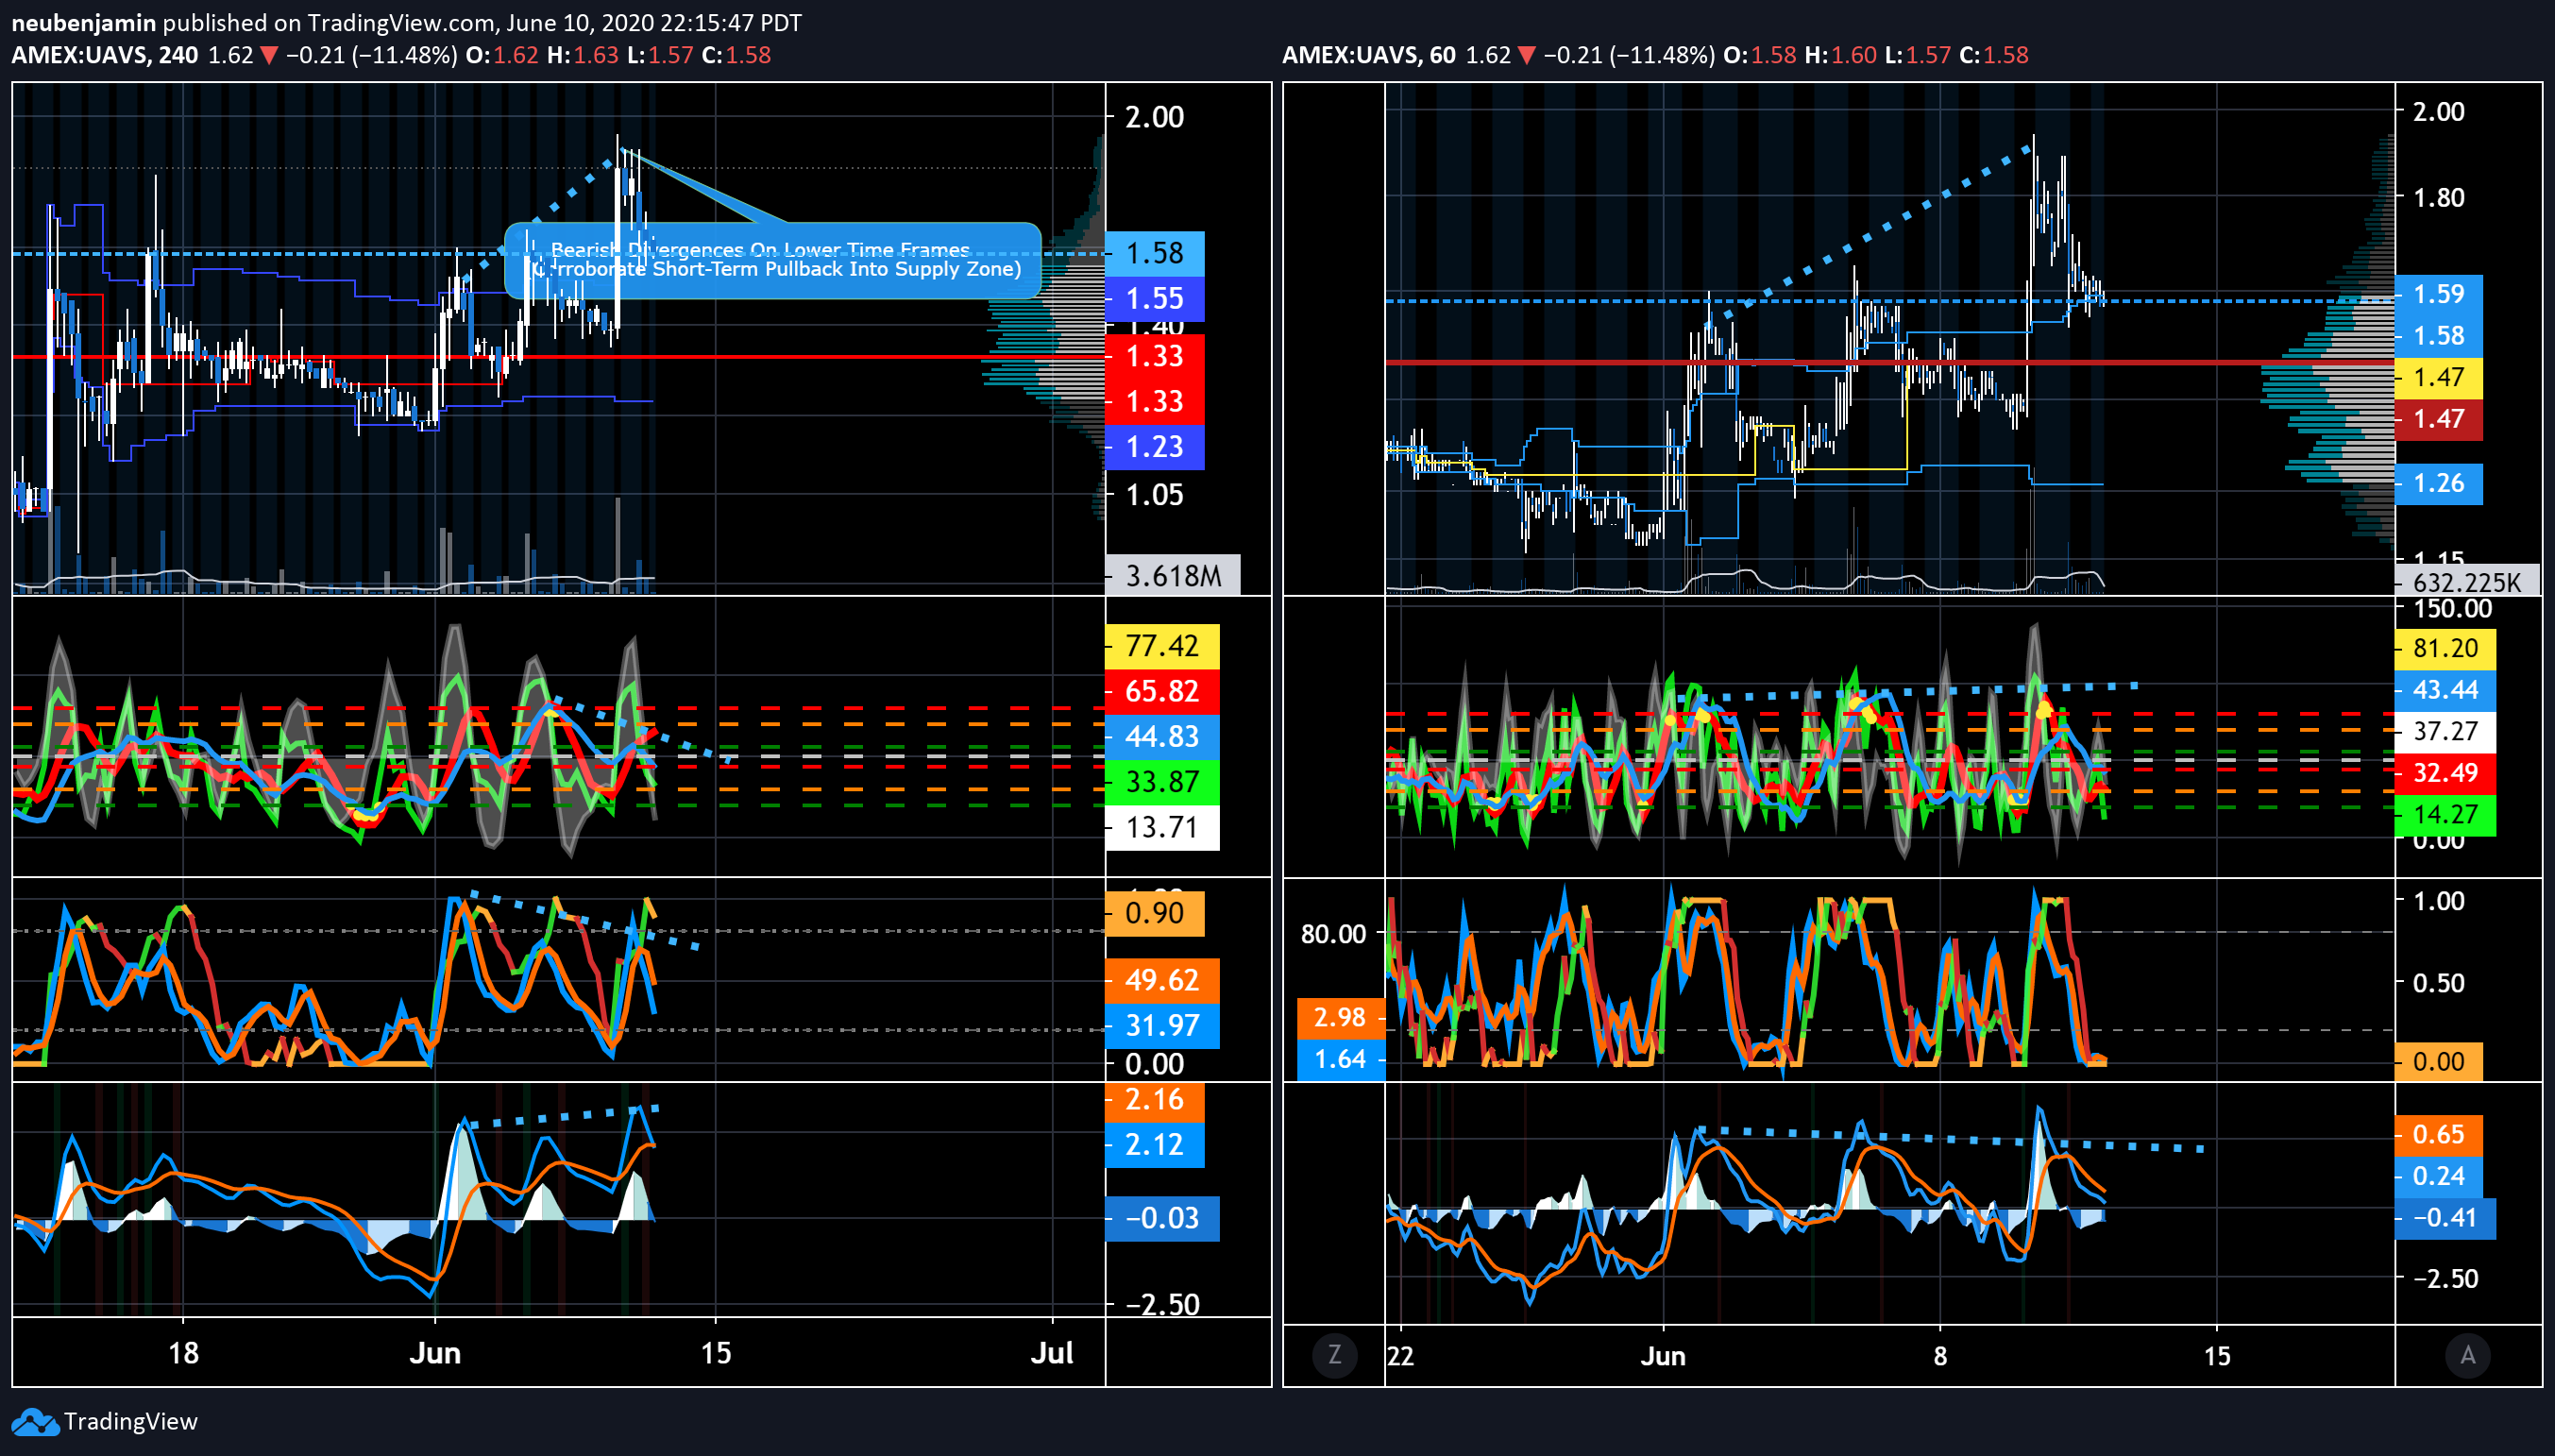Click the neubenjamin author name
Viewport: 2555px width, 1456px height.
pyautogui.click(x=83, y=22)
